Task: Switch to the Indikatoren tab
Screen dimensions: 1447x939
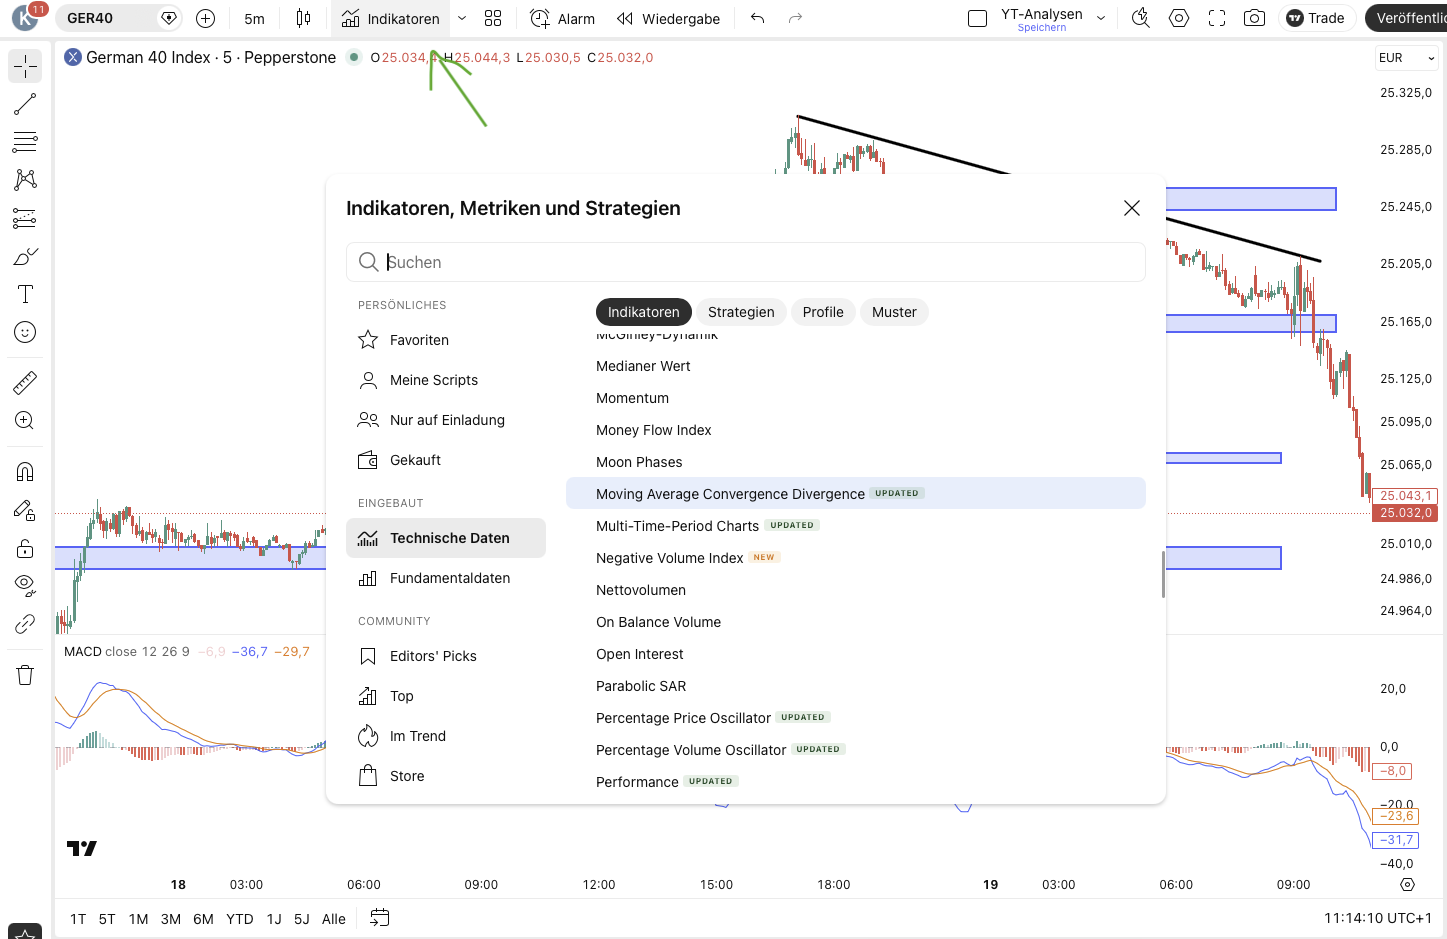Action: pyautogui.click(x=644, y=312)
